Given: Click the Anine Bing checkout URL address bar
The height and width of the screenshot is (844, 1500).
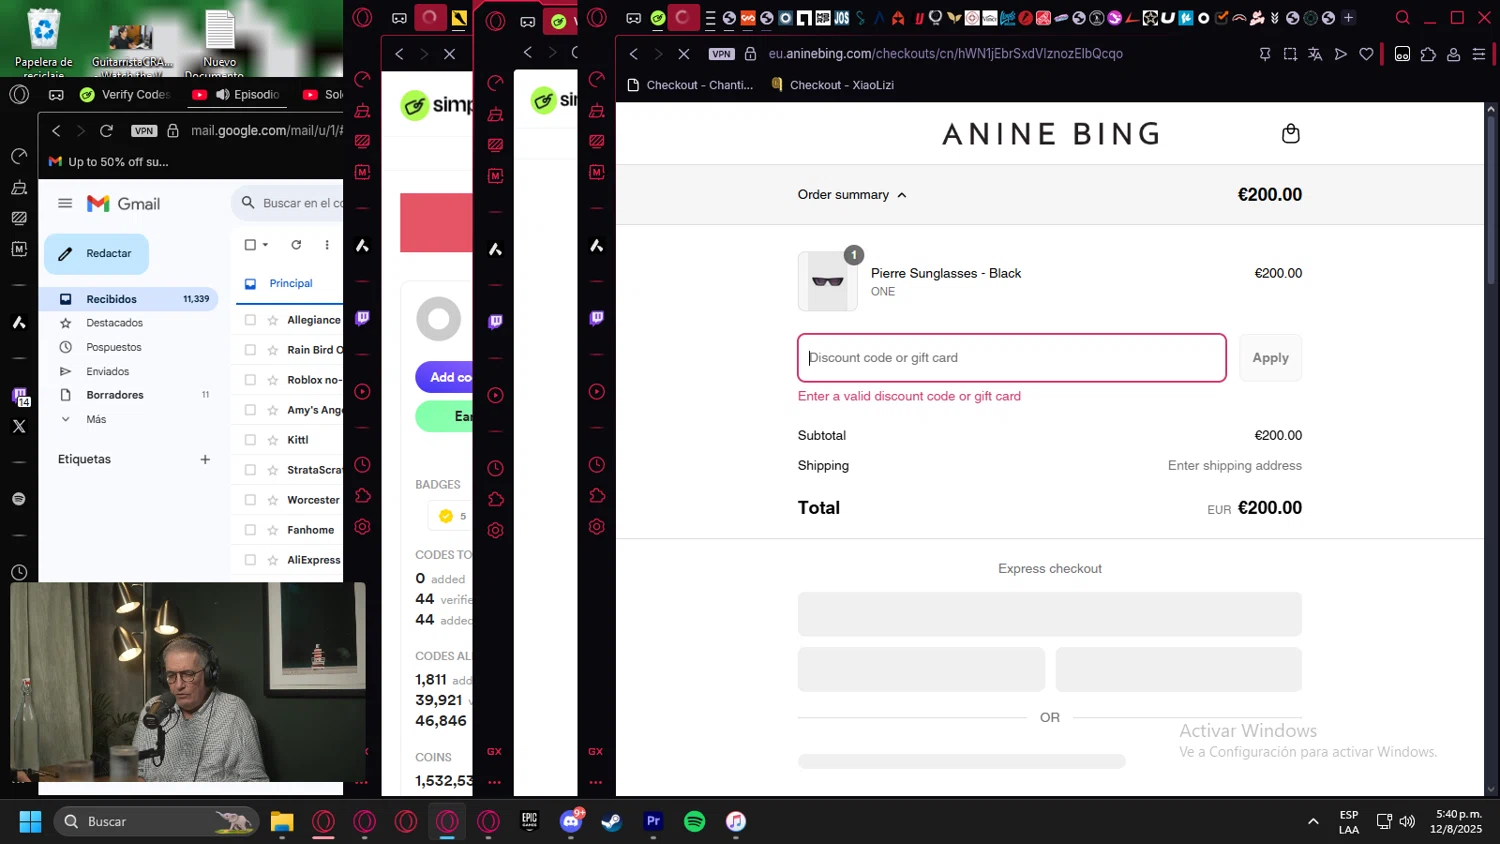Looking at the screenshot, I should coord(945,54).
